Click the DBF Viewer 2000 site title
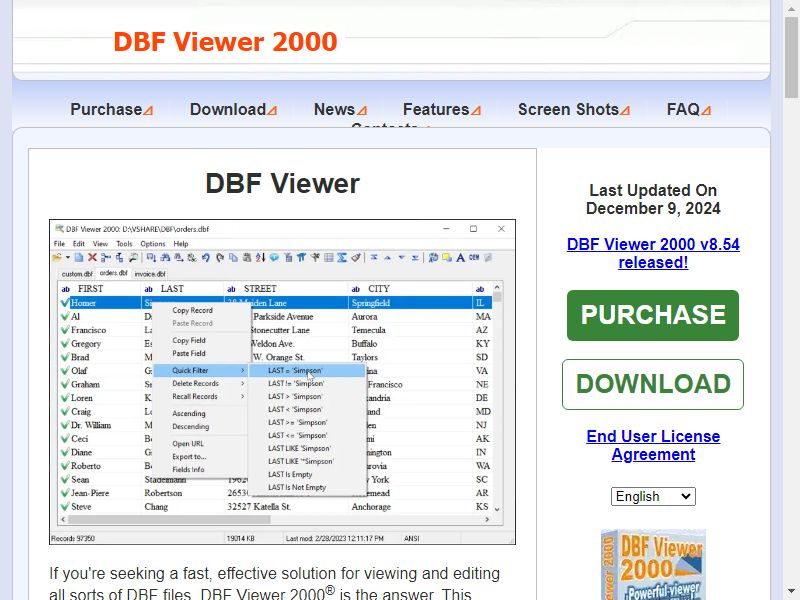The height and width of the screenshot is (600, 800). [225, 42]
